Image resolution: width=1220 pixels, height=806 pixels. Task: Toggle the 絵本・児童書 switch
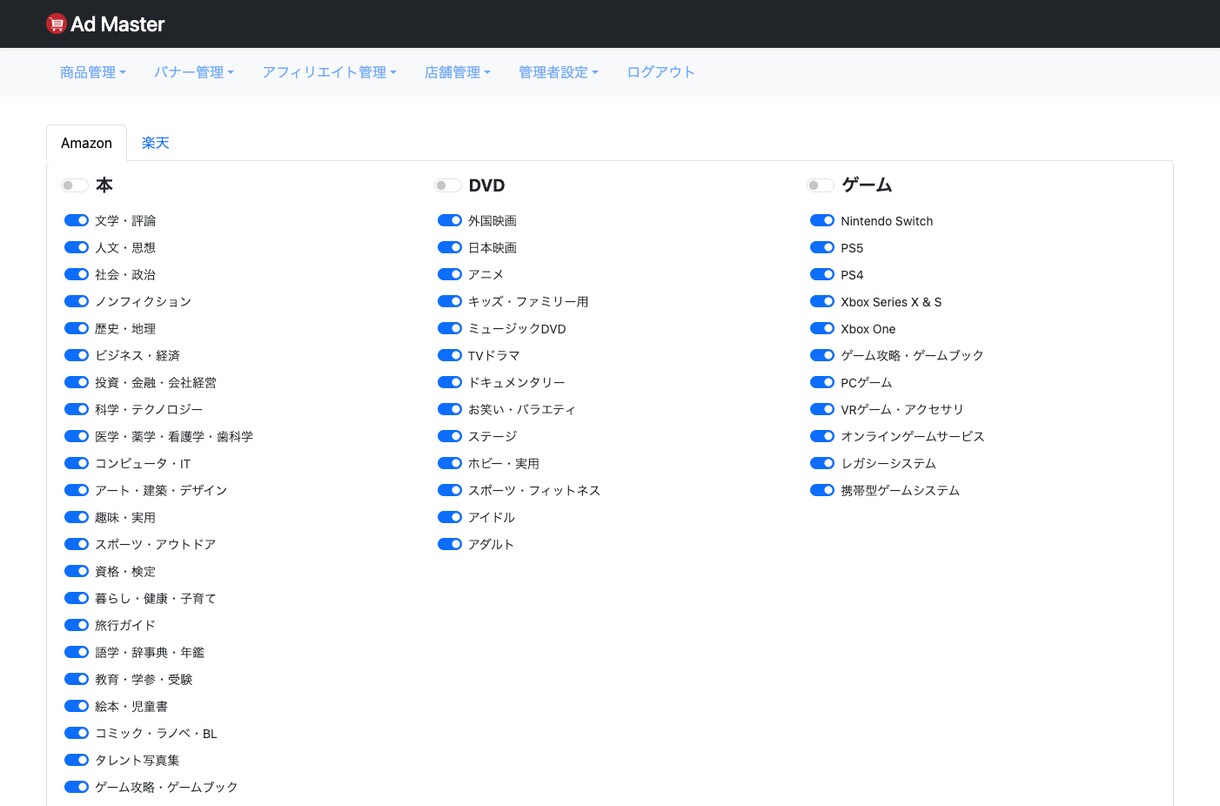coord(77,706)
